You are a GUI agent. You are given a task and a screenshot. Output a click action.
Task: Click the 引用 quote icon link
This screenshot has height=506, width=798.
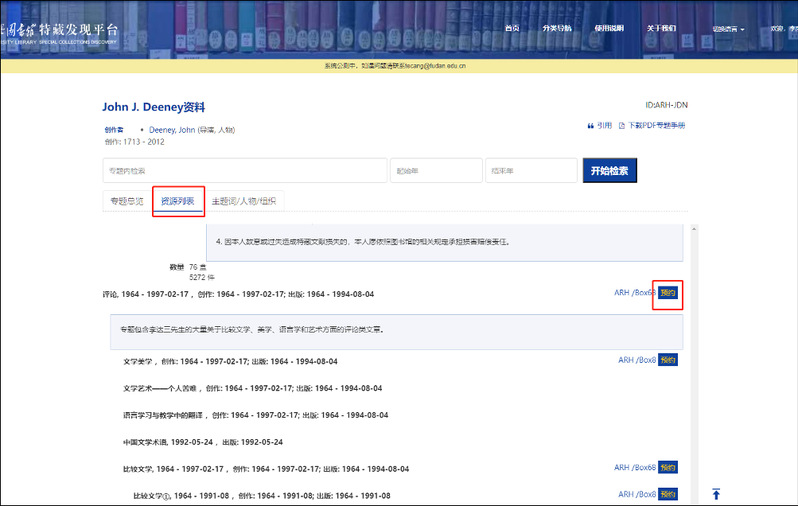point(600,126)
